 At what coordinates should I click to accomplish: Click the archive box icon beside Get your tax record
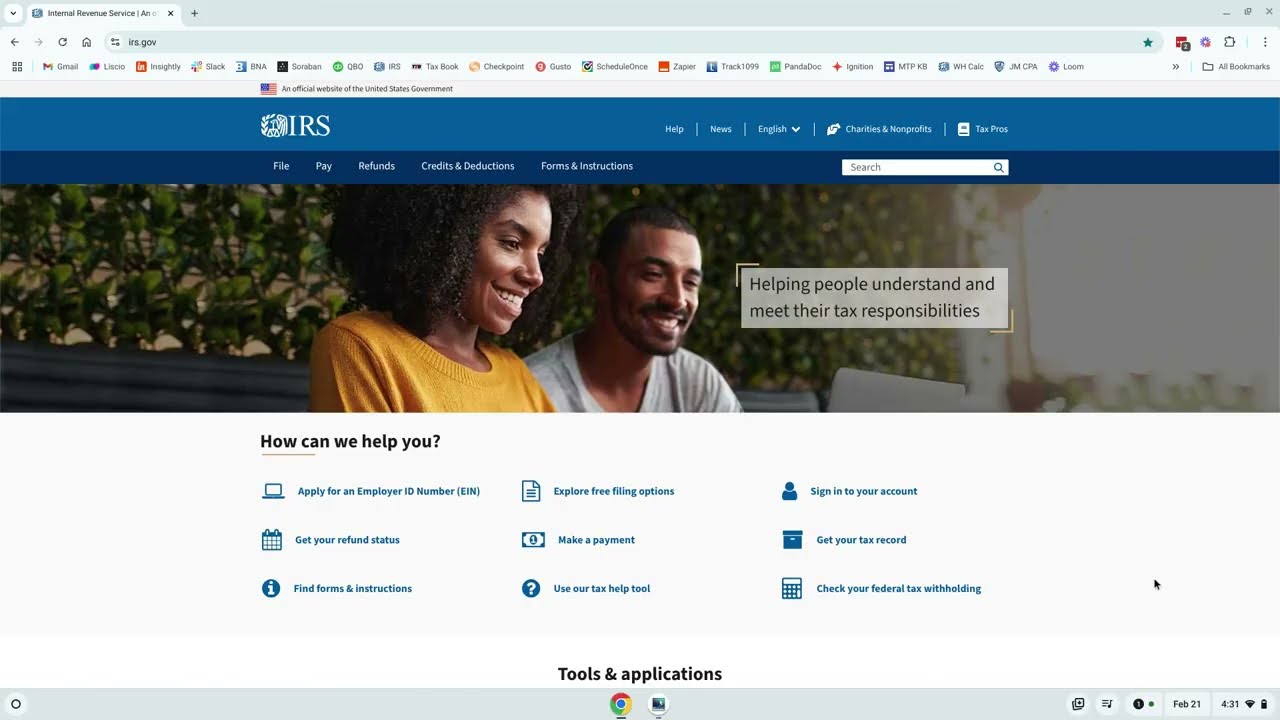click(x=792, y=540)
